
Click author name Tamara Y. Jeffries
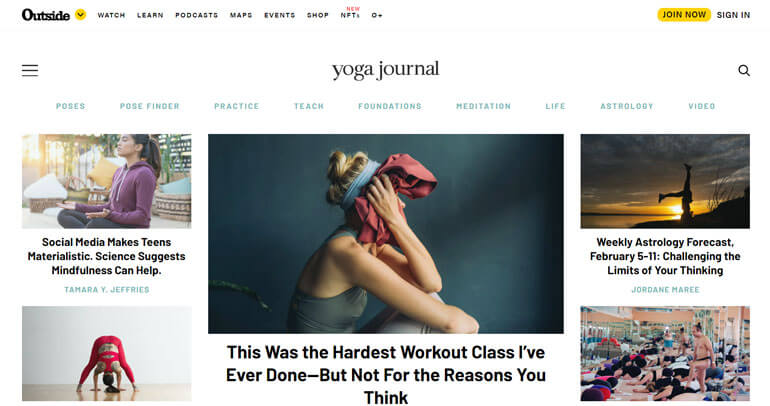[x=107, y=290]
